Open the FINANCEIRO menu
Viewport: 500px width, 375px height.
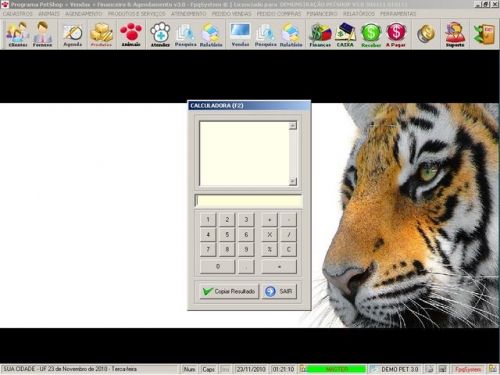(x=322, y=14)
